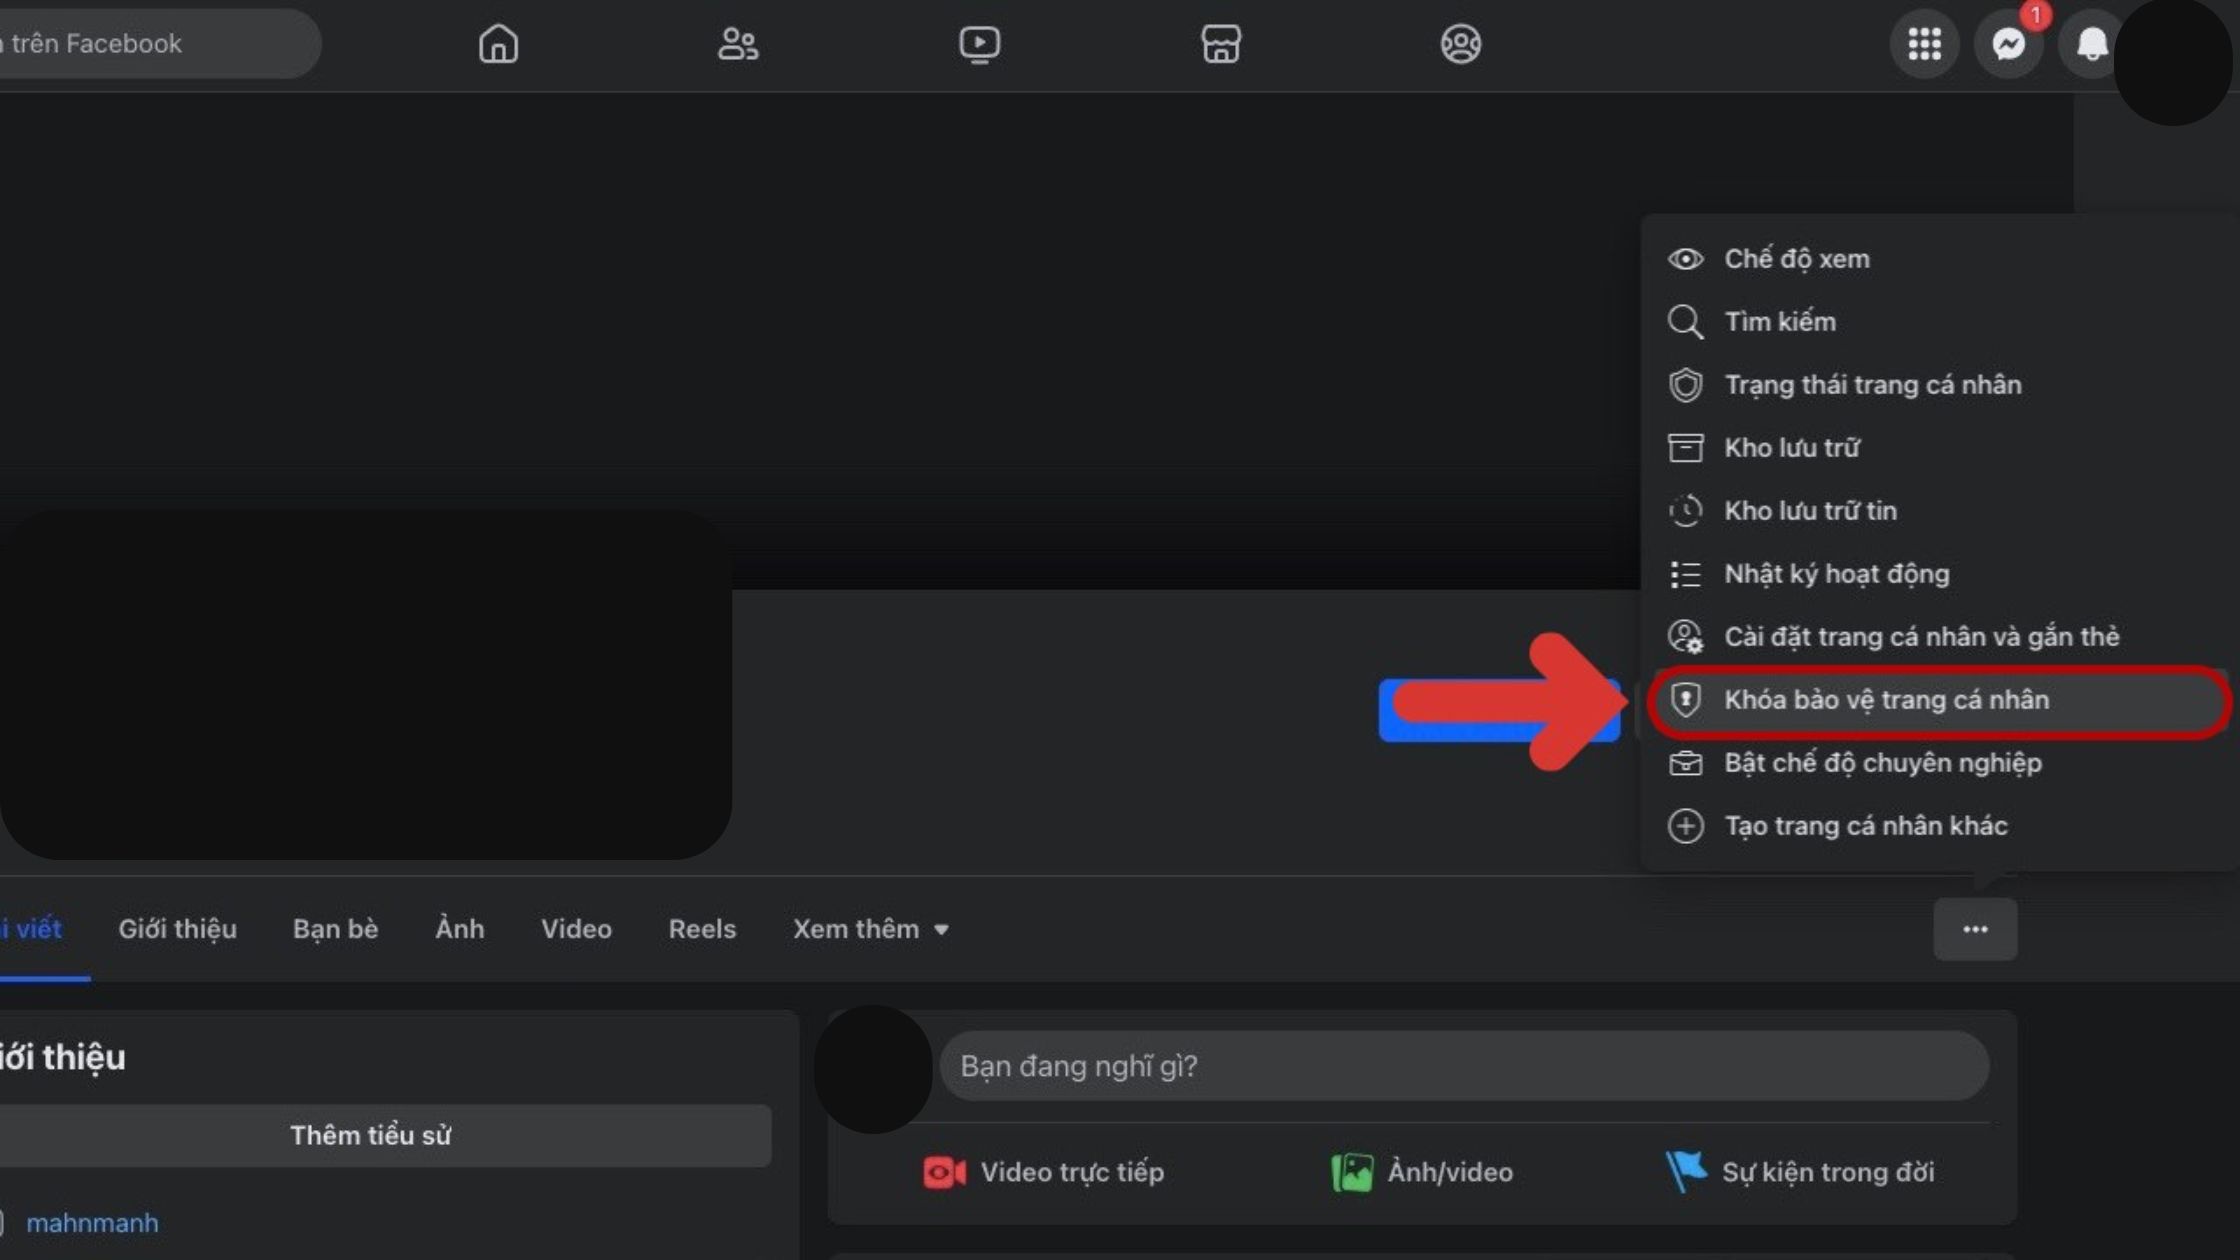The width and height of the screenshot is (2240, 1260).
Task: Switch to Ảnh tab
Action: pyautogui.click(x=460, y=929)
